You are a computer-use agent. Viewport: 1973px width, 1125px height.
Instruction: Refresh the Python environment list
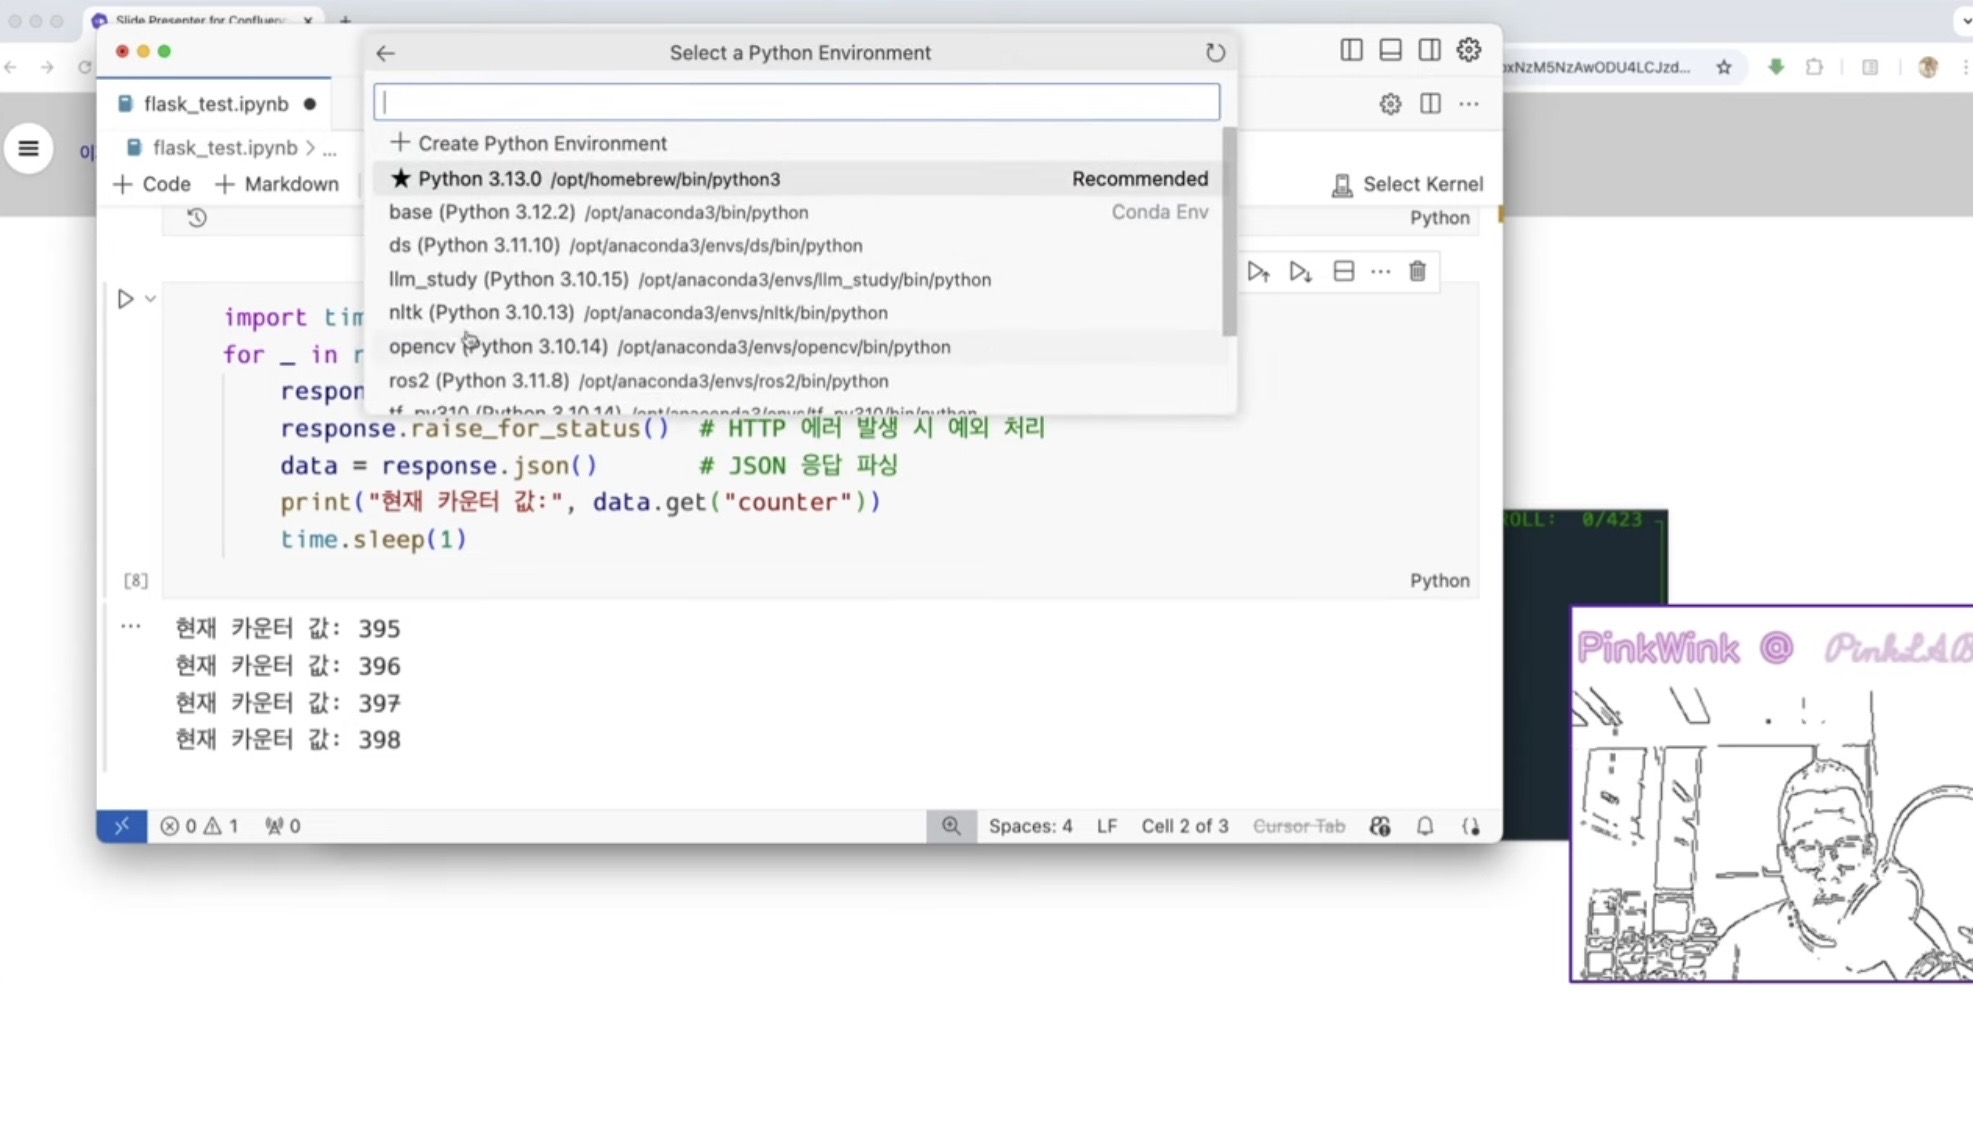[1215, 53]
